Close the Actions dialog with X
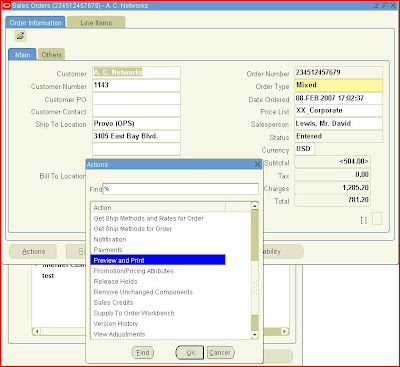 tap(257, 164)
